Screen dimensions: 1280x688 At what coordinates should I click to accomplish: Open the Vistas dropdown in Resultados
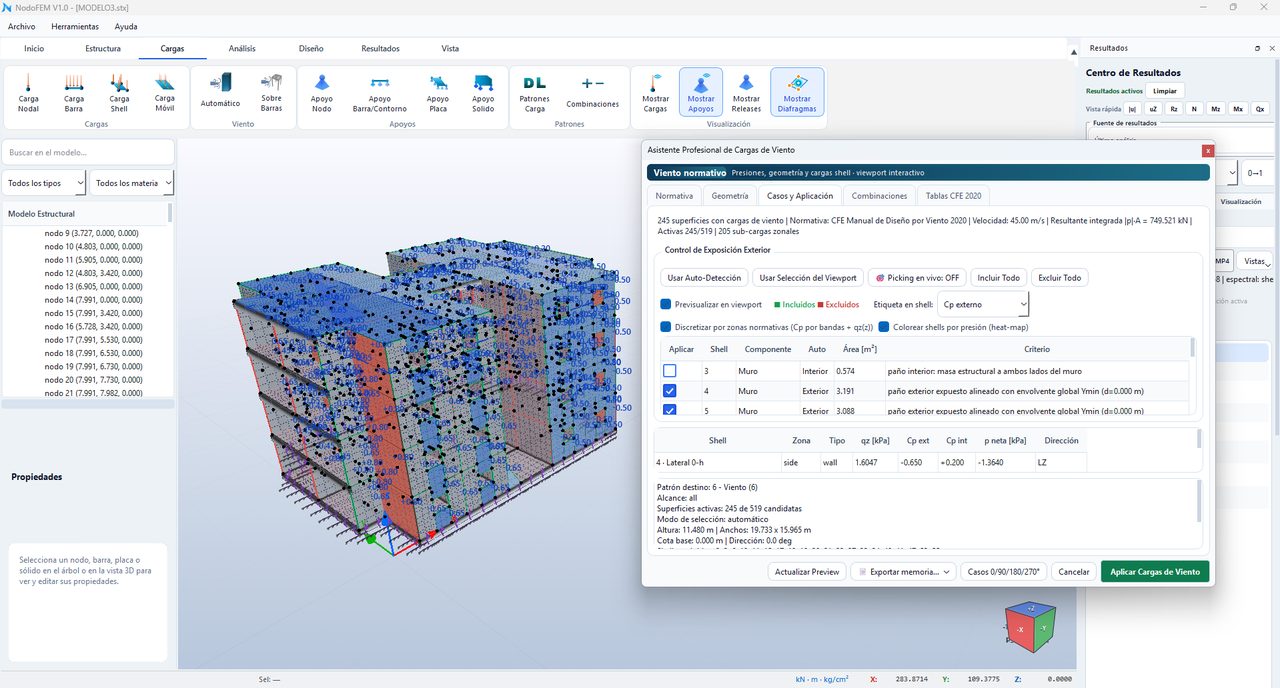[x=1254, y=261]
